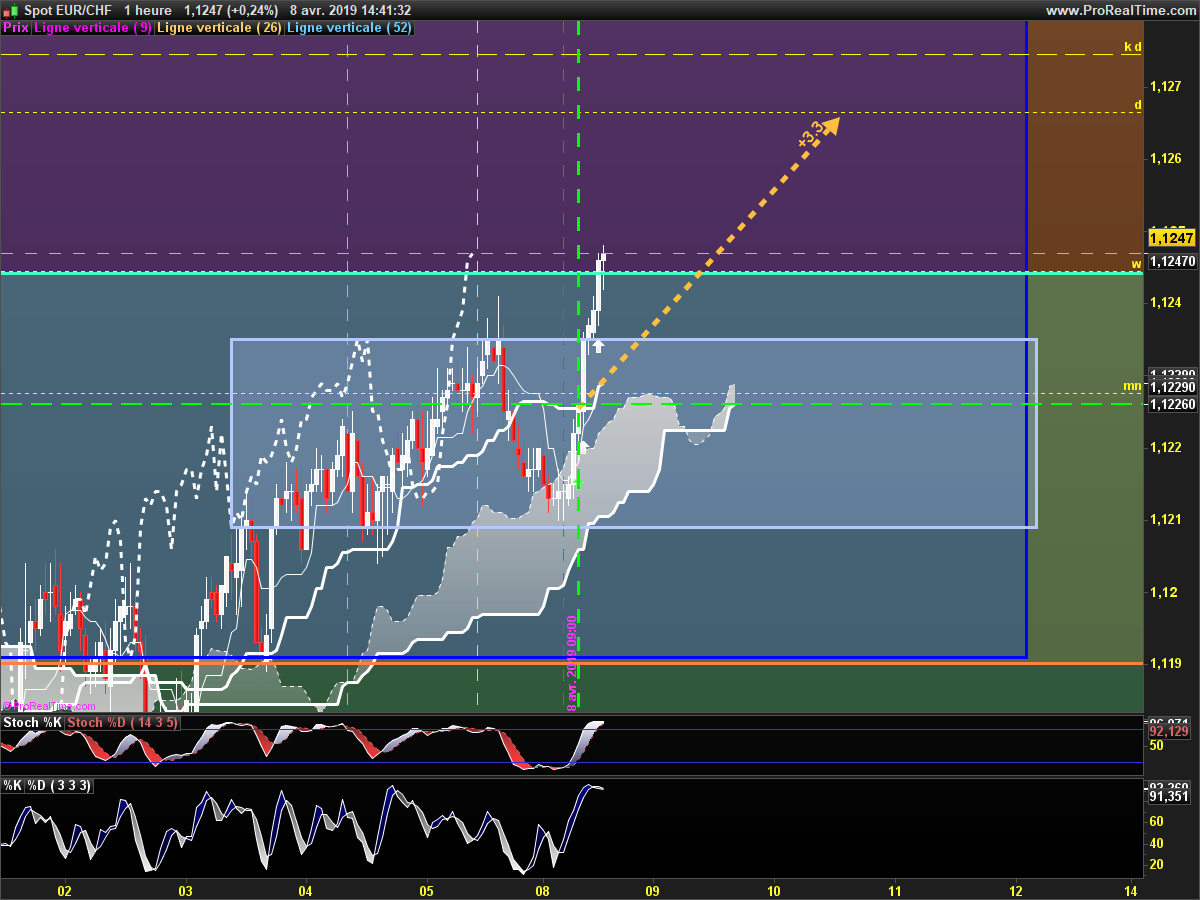Click the 'w' weekly pivot label
Image resolution: width=1200 pixels, height=900 pixels.
click(x=1137, y=264)
